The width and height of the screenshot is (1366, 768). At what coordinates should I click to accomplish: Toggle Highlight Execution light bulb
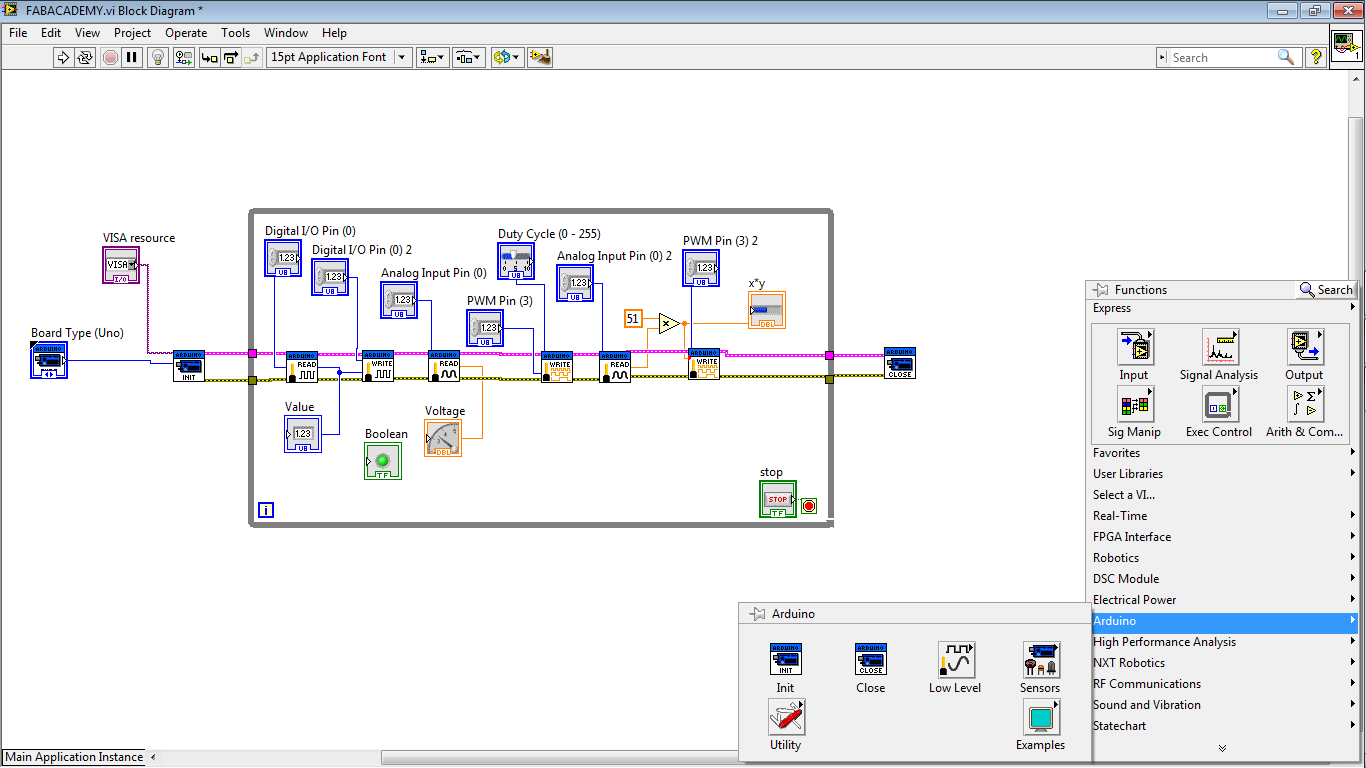[158, 58]
